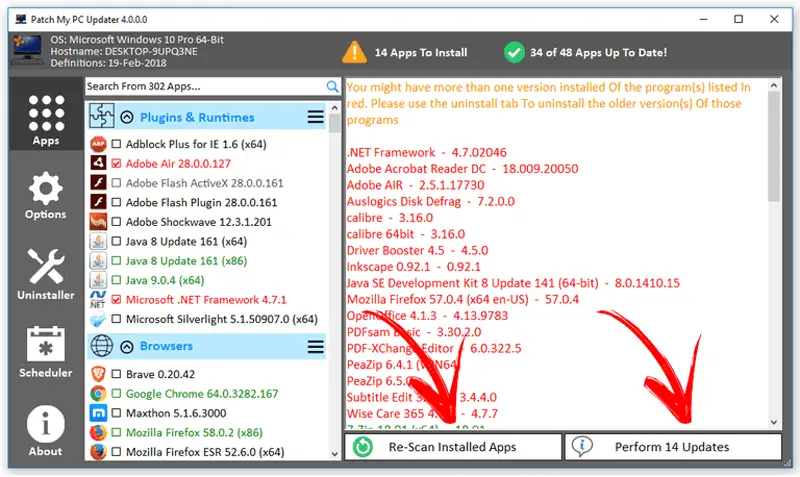Check the Adobe Flash Plugin checkbox
This screenshot has height=477, width=800.
(116, 203)
